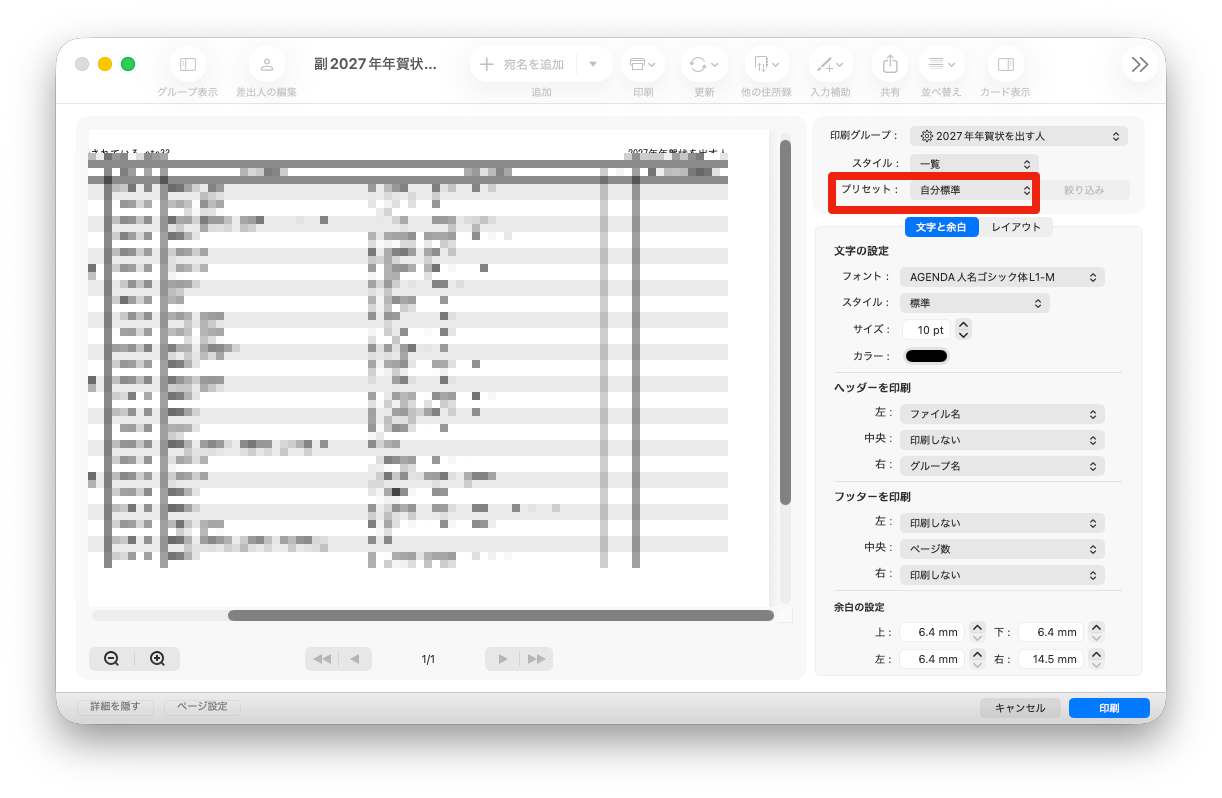Click the black カラー swatch
This screenshot has height=798, width=1222.
926,356
